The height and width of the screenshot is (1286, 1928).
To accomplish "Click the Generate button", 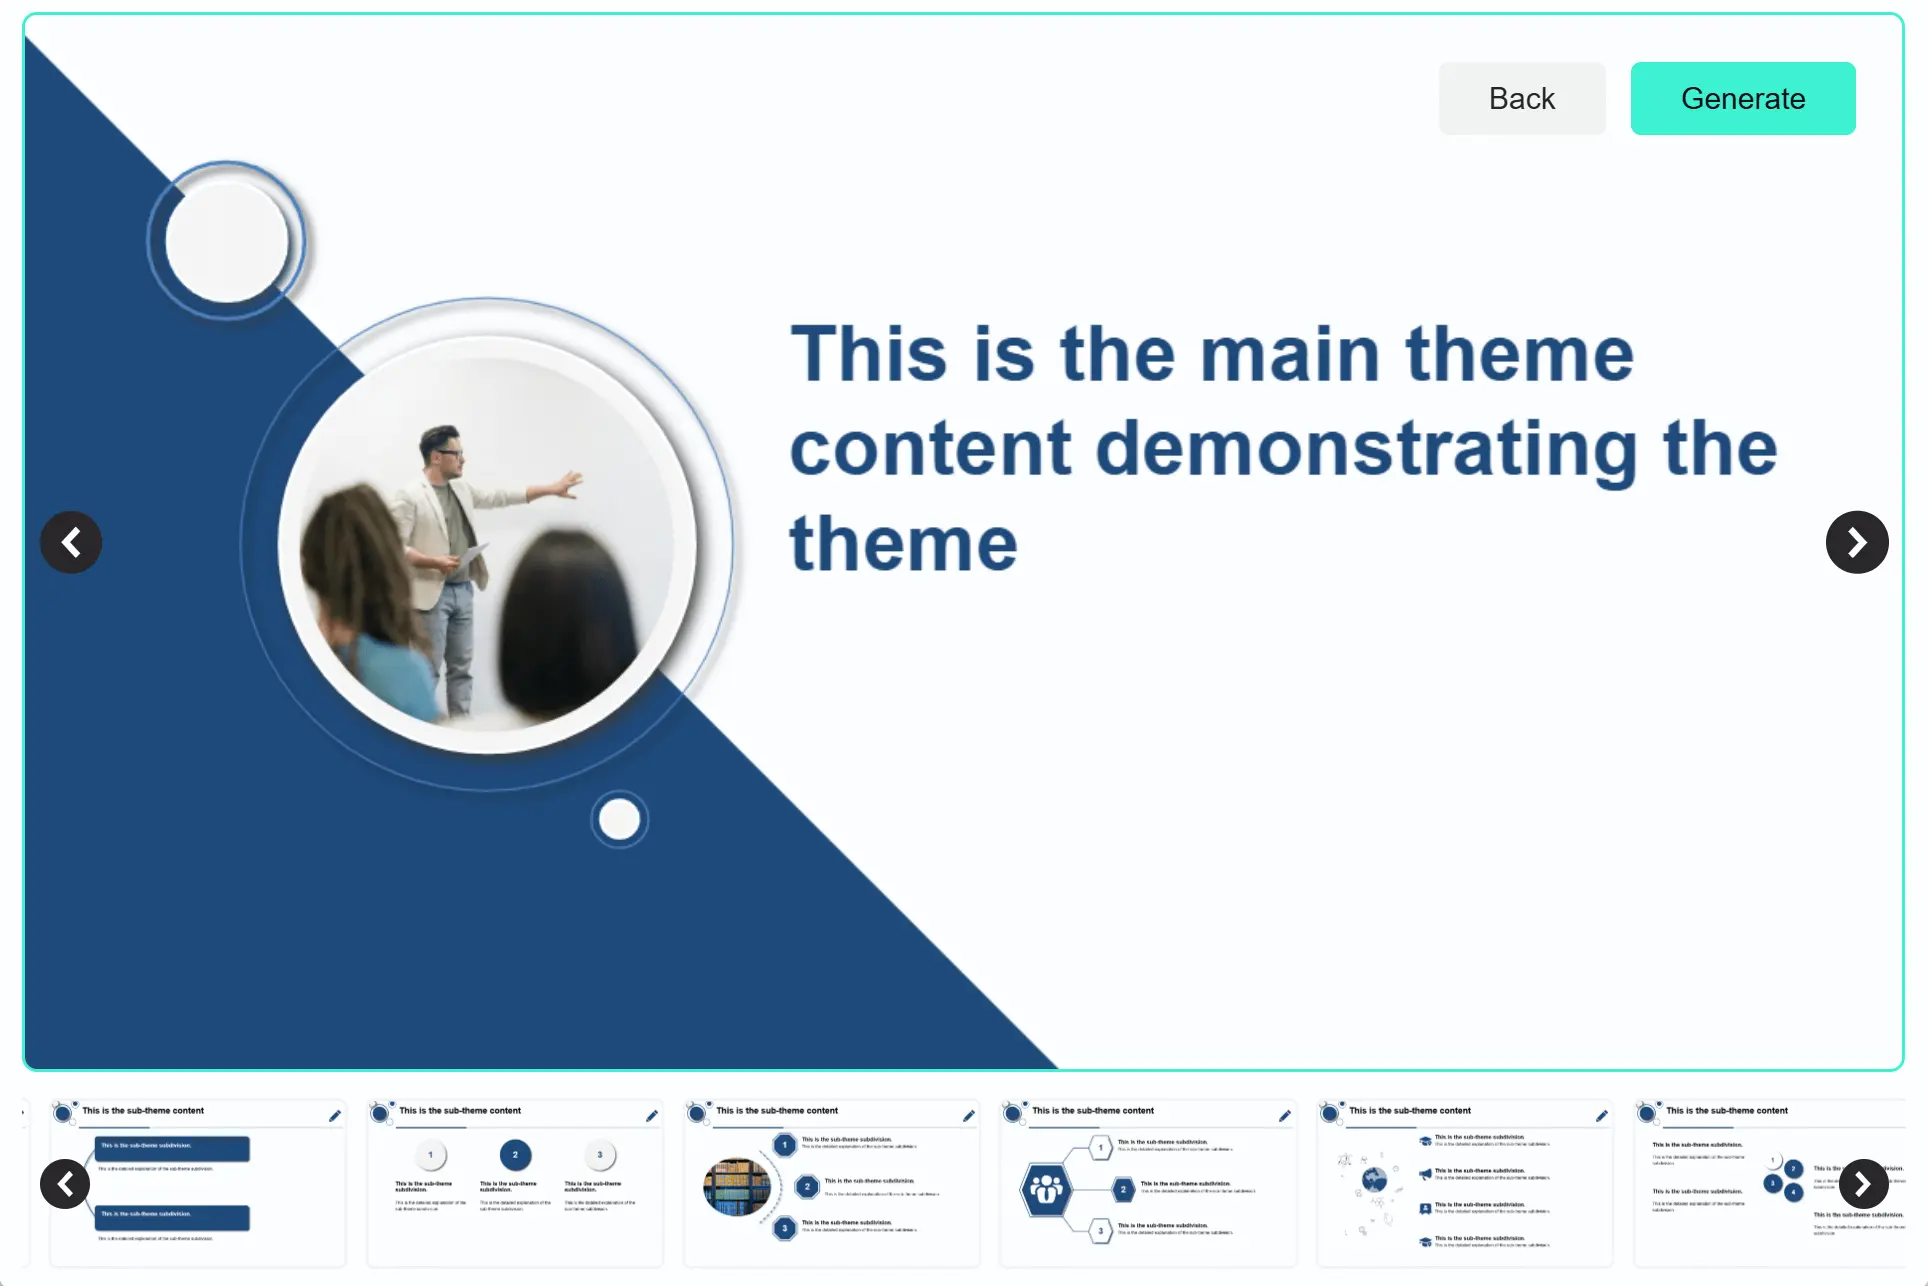I will pos(1742,98).
